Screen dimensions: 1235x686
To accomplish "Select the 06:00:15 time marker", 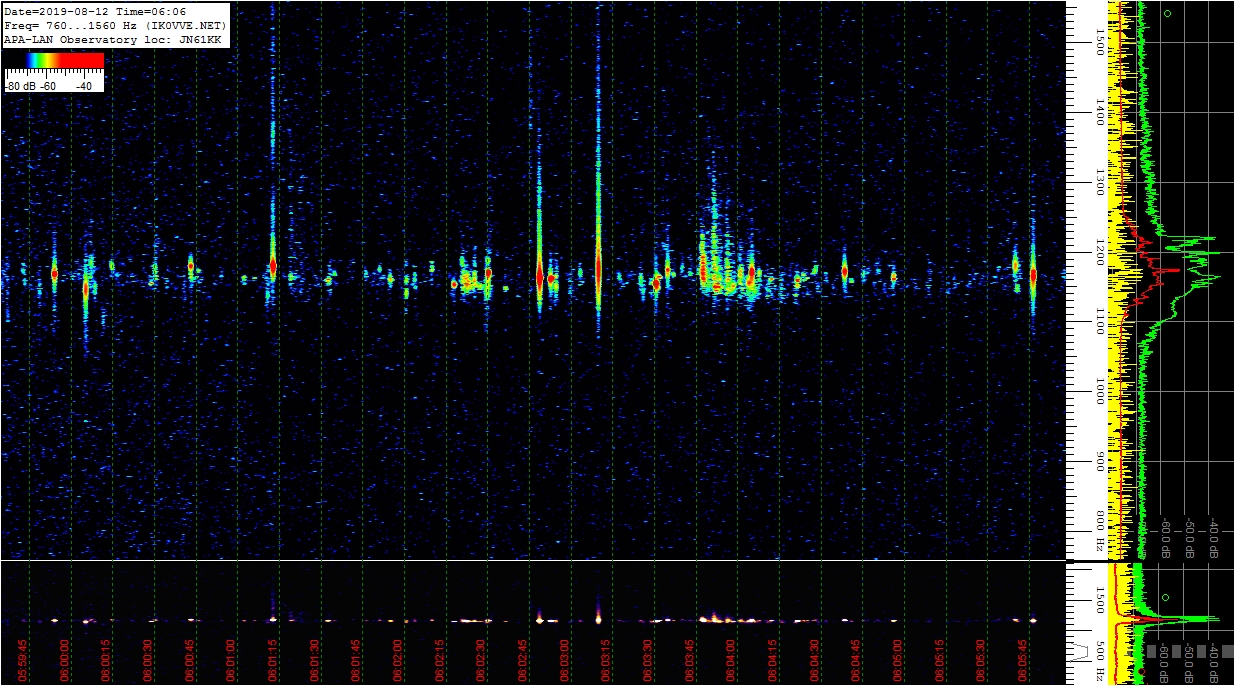I will (x=107, y=658).
